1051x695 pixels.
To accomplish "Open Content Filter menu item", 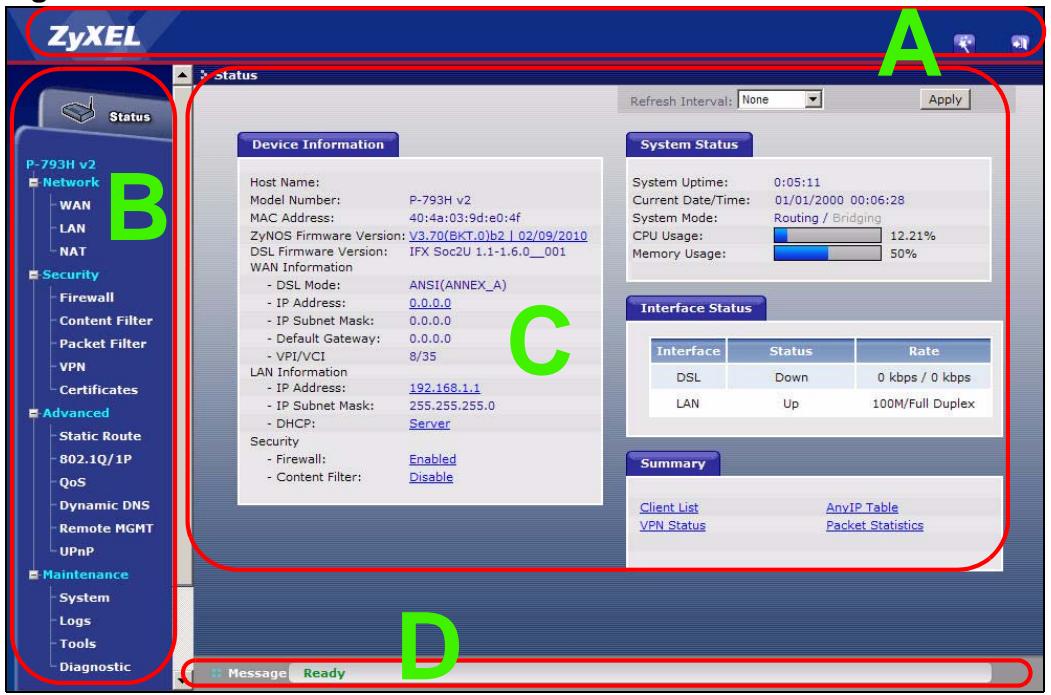I will pyautogui.click(x=106, y=321).
